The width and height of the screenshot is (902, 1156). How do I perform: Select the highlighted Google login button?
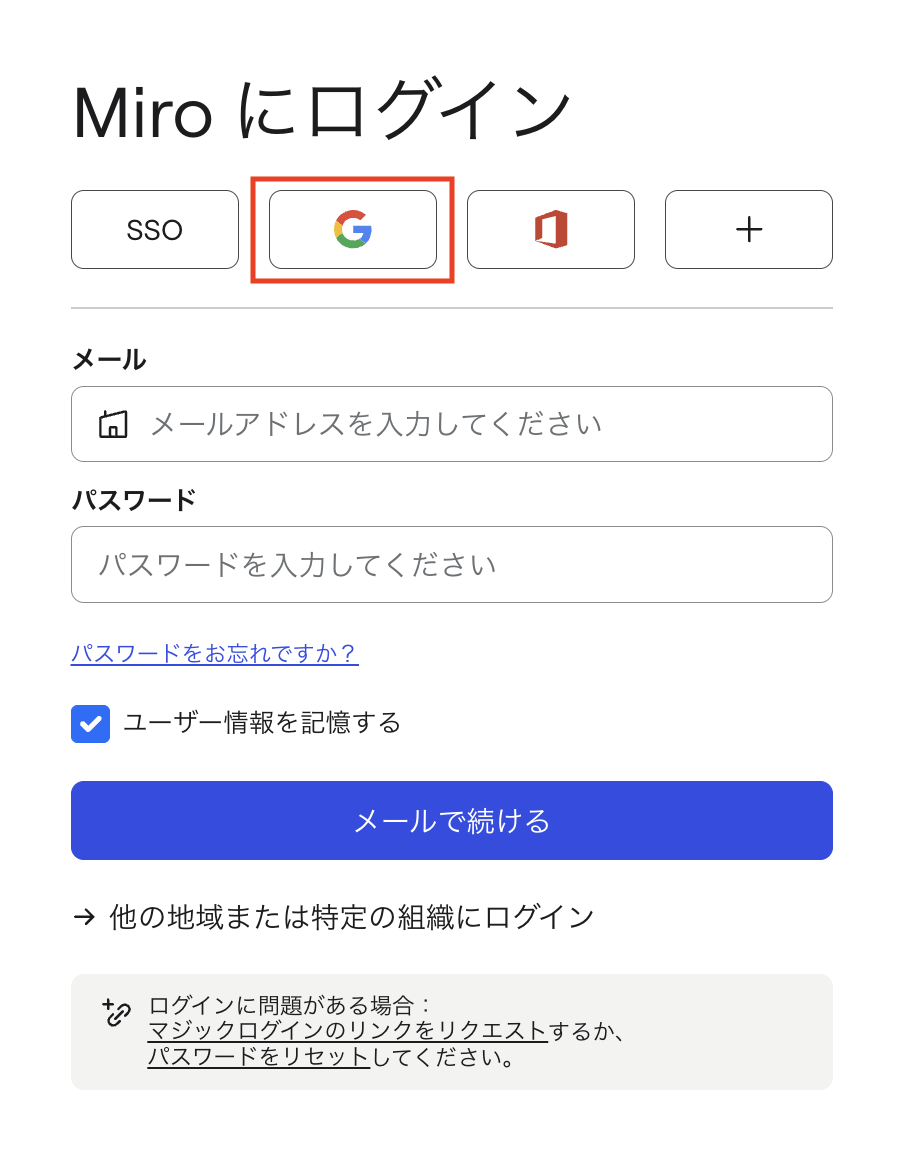[x=352, y=229]
